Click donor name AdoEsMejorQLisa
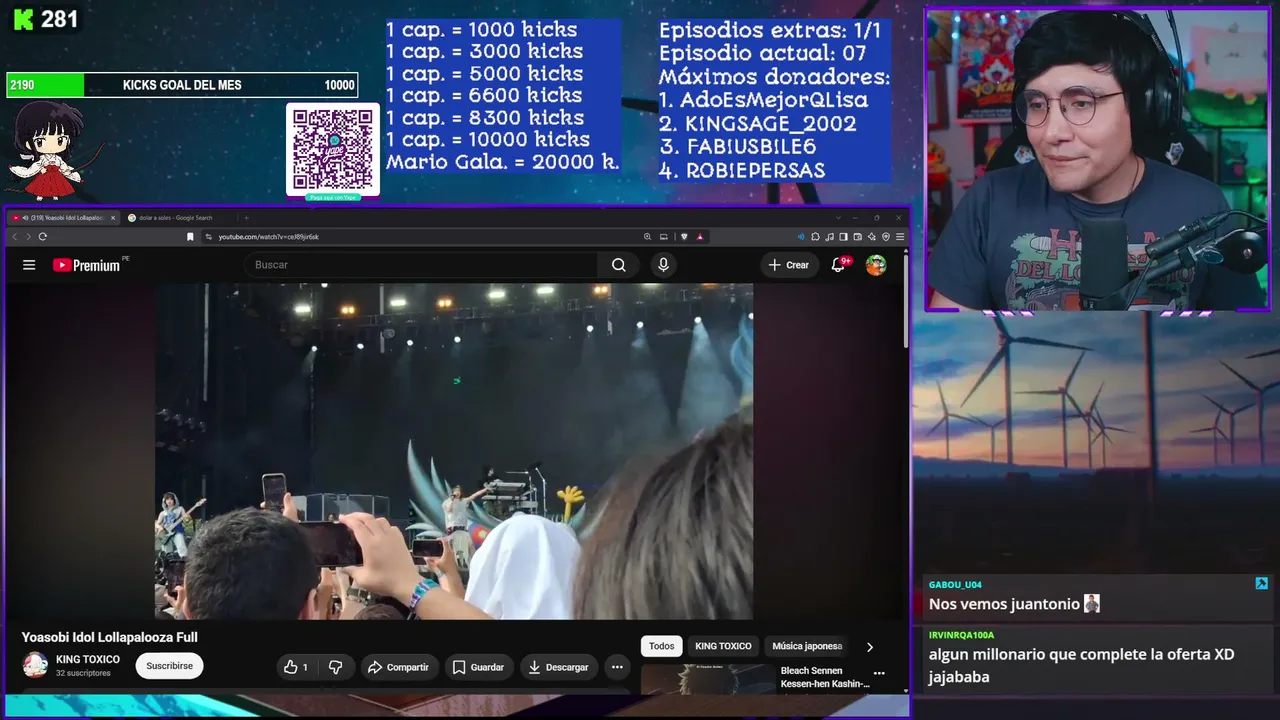 [774, 100]
